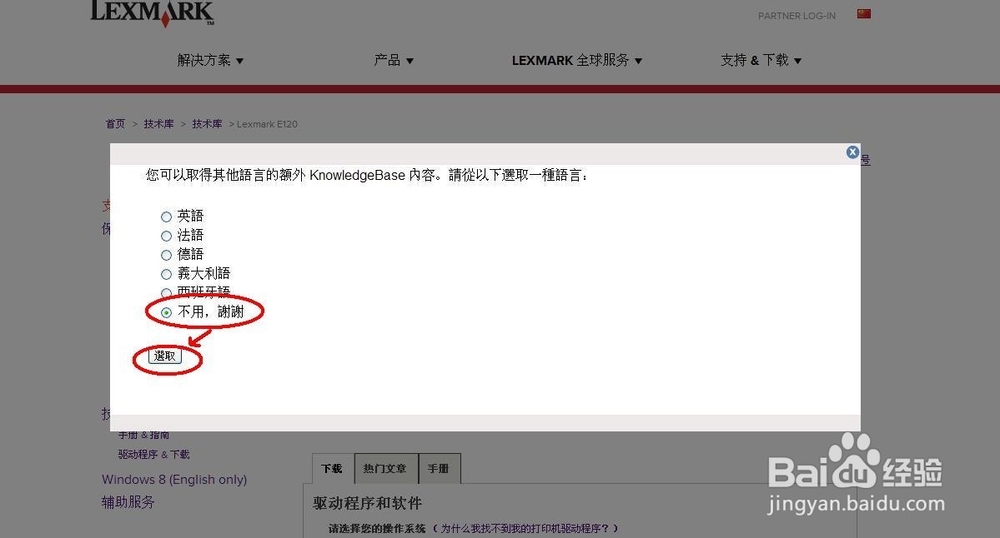The height and width of the screenshot is (538, 1000).
Task: Switch to the 手册 tab
Action: [x=439, y=469]
